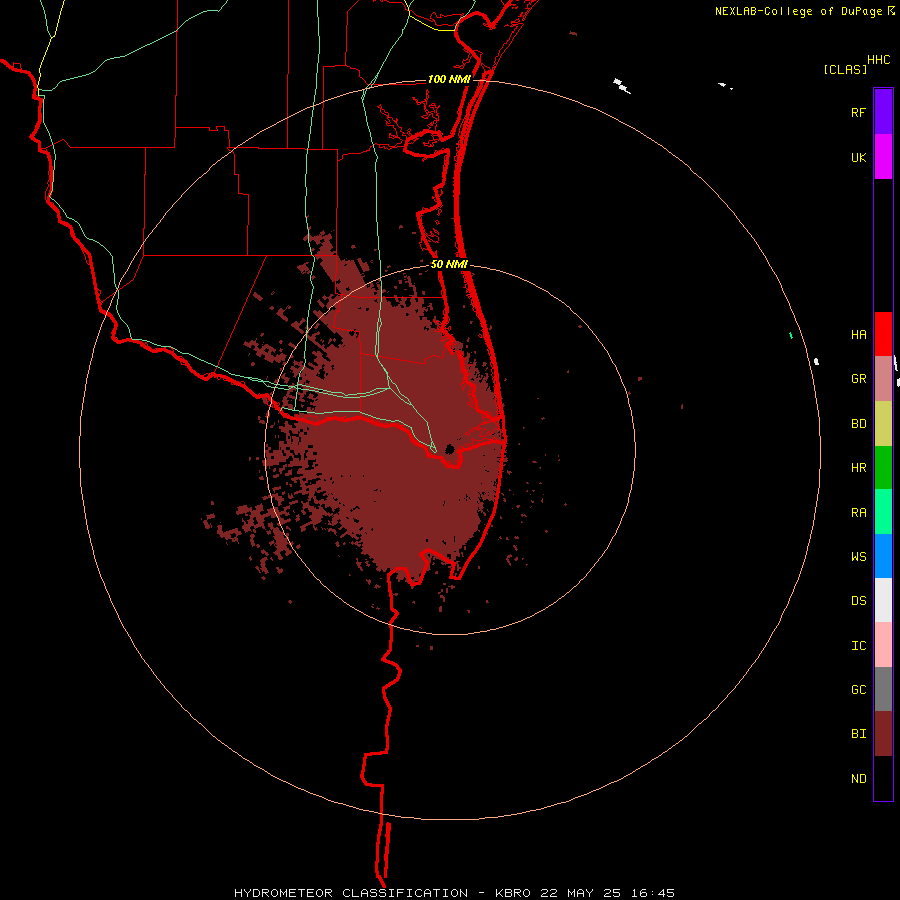Click the HA red legend swatch
The height and width of the screenshot is (900, 900).
883,334
